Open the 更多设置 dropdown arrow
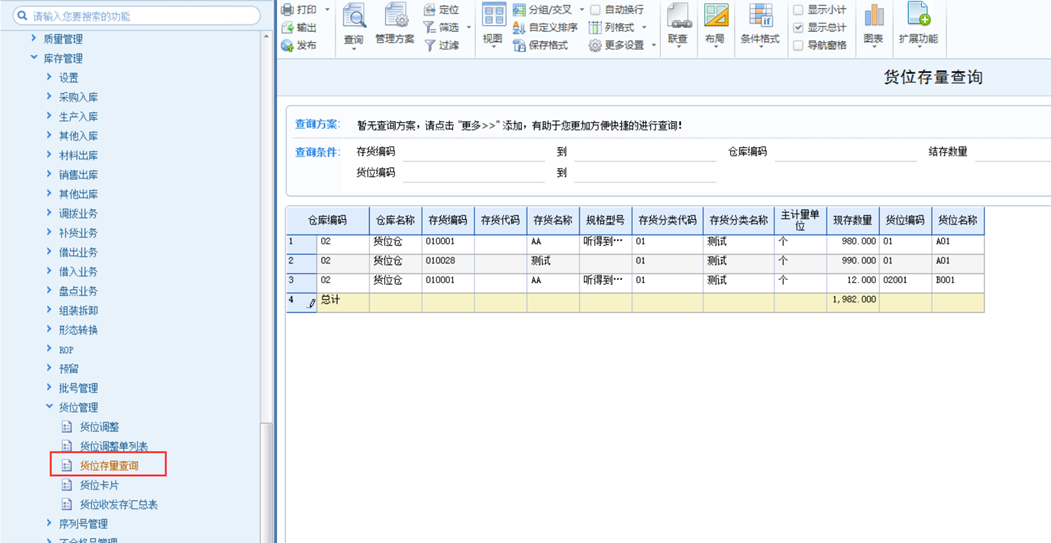 (x=654, y=46)
